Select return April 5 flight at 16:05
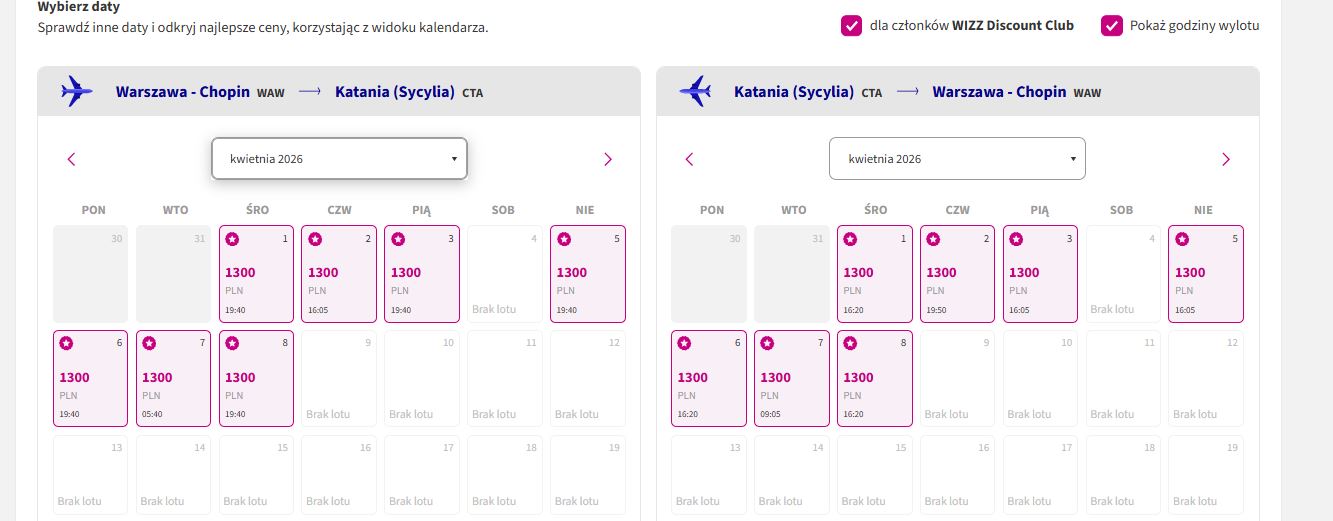This screenshot has width=1333, height=521. [1206, 274]
